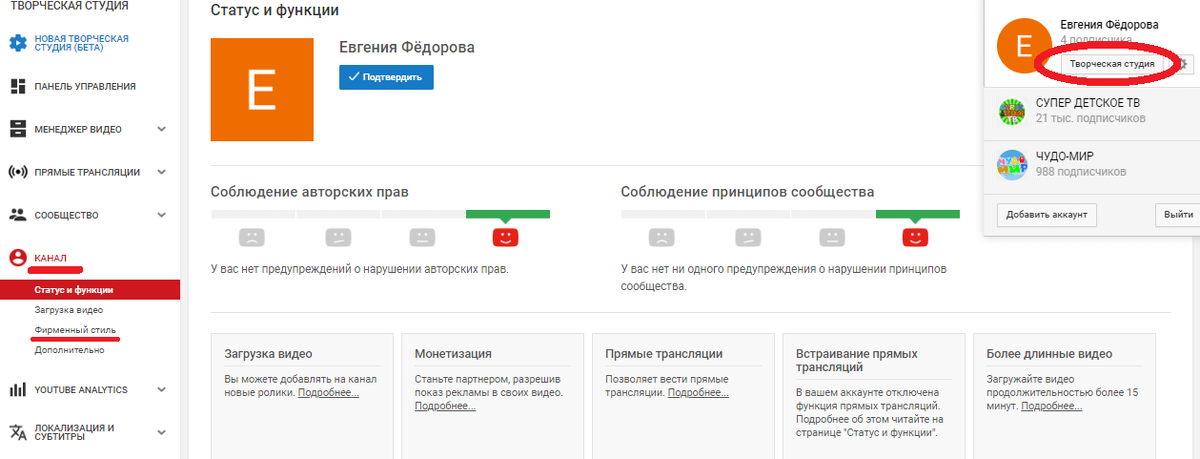This screenshot has width=1200, height=459.
Task: Select Статус и функции in sidebar
Action: coord(90,290)
